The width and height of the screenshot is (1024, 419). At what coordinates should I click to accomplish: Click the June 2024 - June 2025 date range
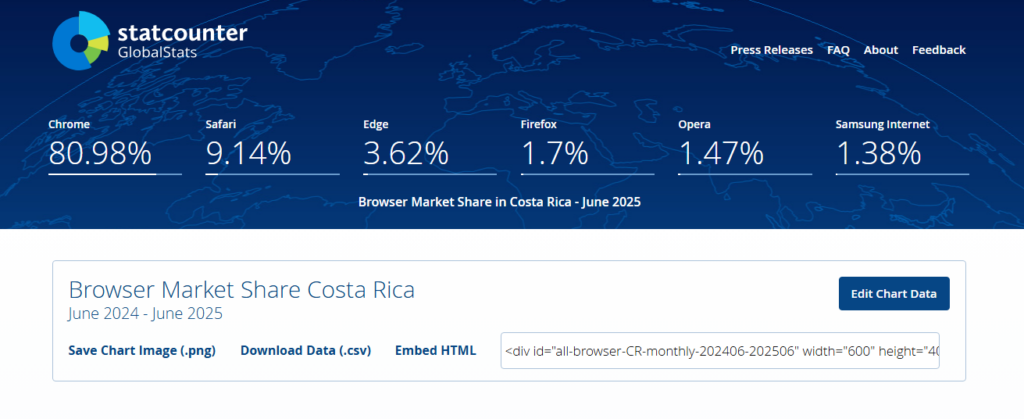[x=145, y=314]
